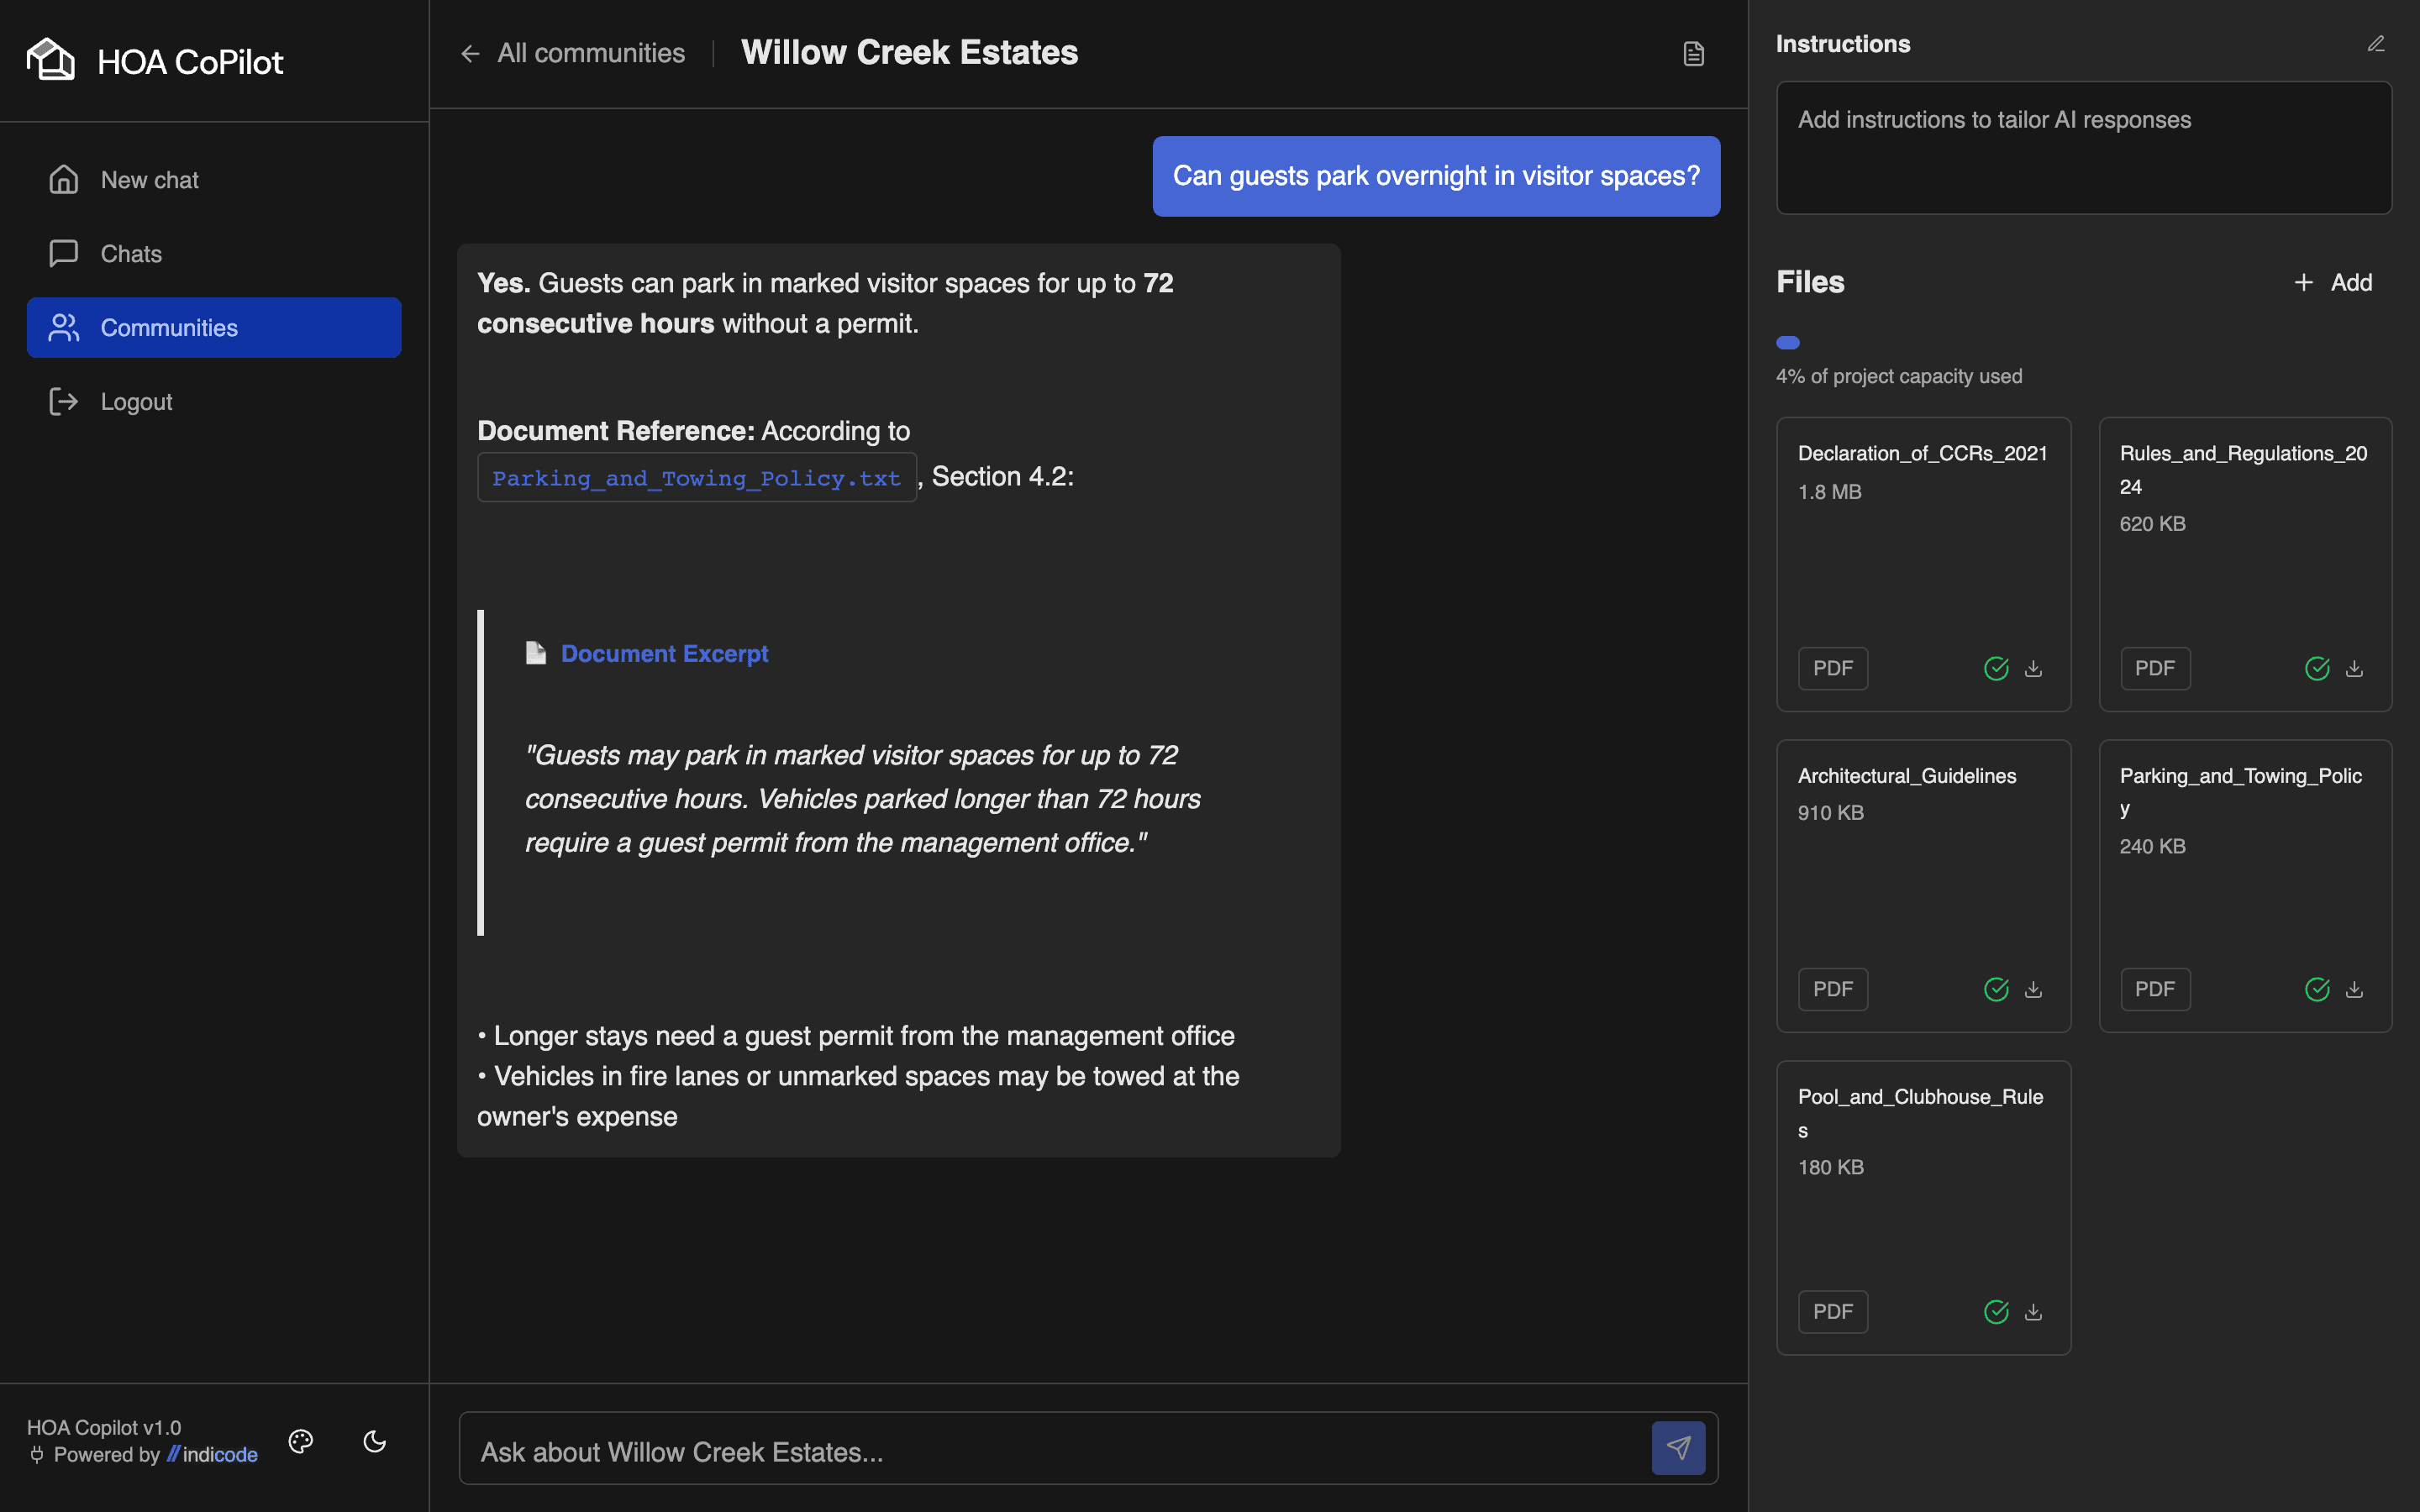2420x1512 pixels.
Task: Open the Chats section
Action: [x=214, y=254]
